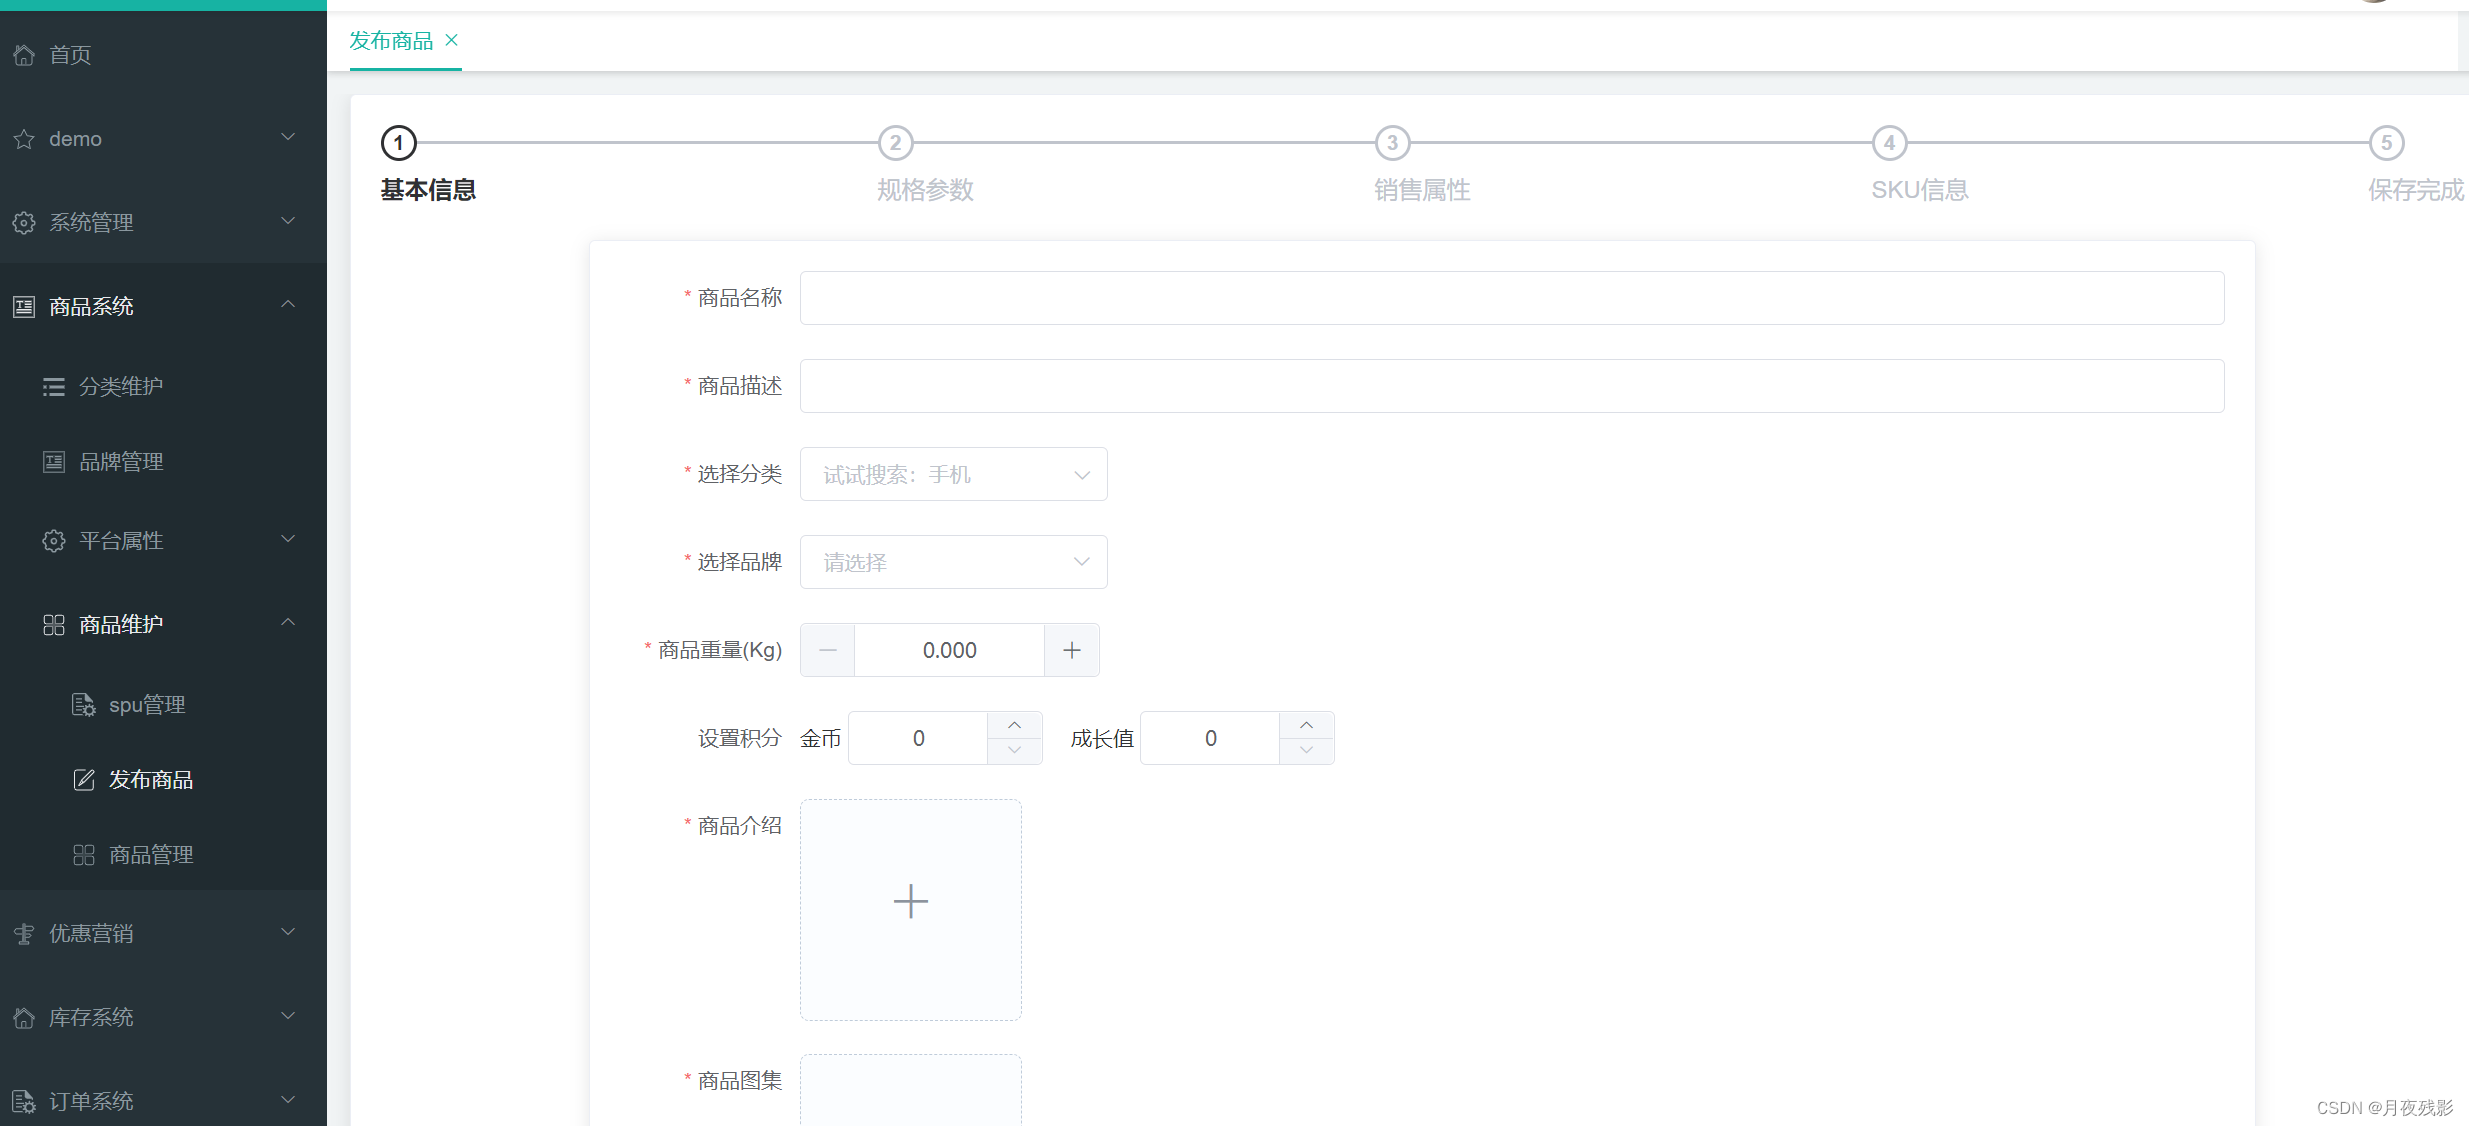Open 商品管理 menu item
Image resolution: width=2469 pixels, height=1126 pixels.
coord(163,854)
